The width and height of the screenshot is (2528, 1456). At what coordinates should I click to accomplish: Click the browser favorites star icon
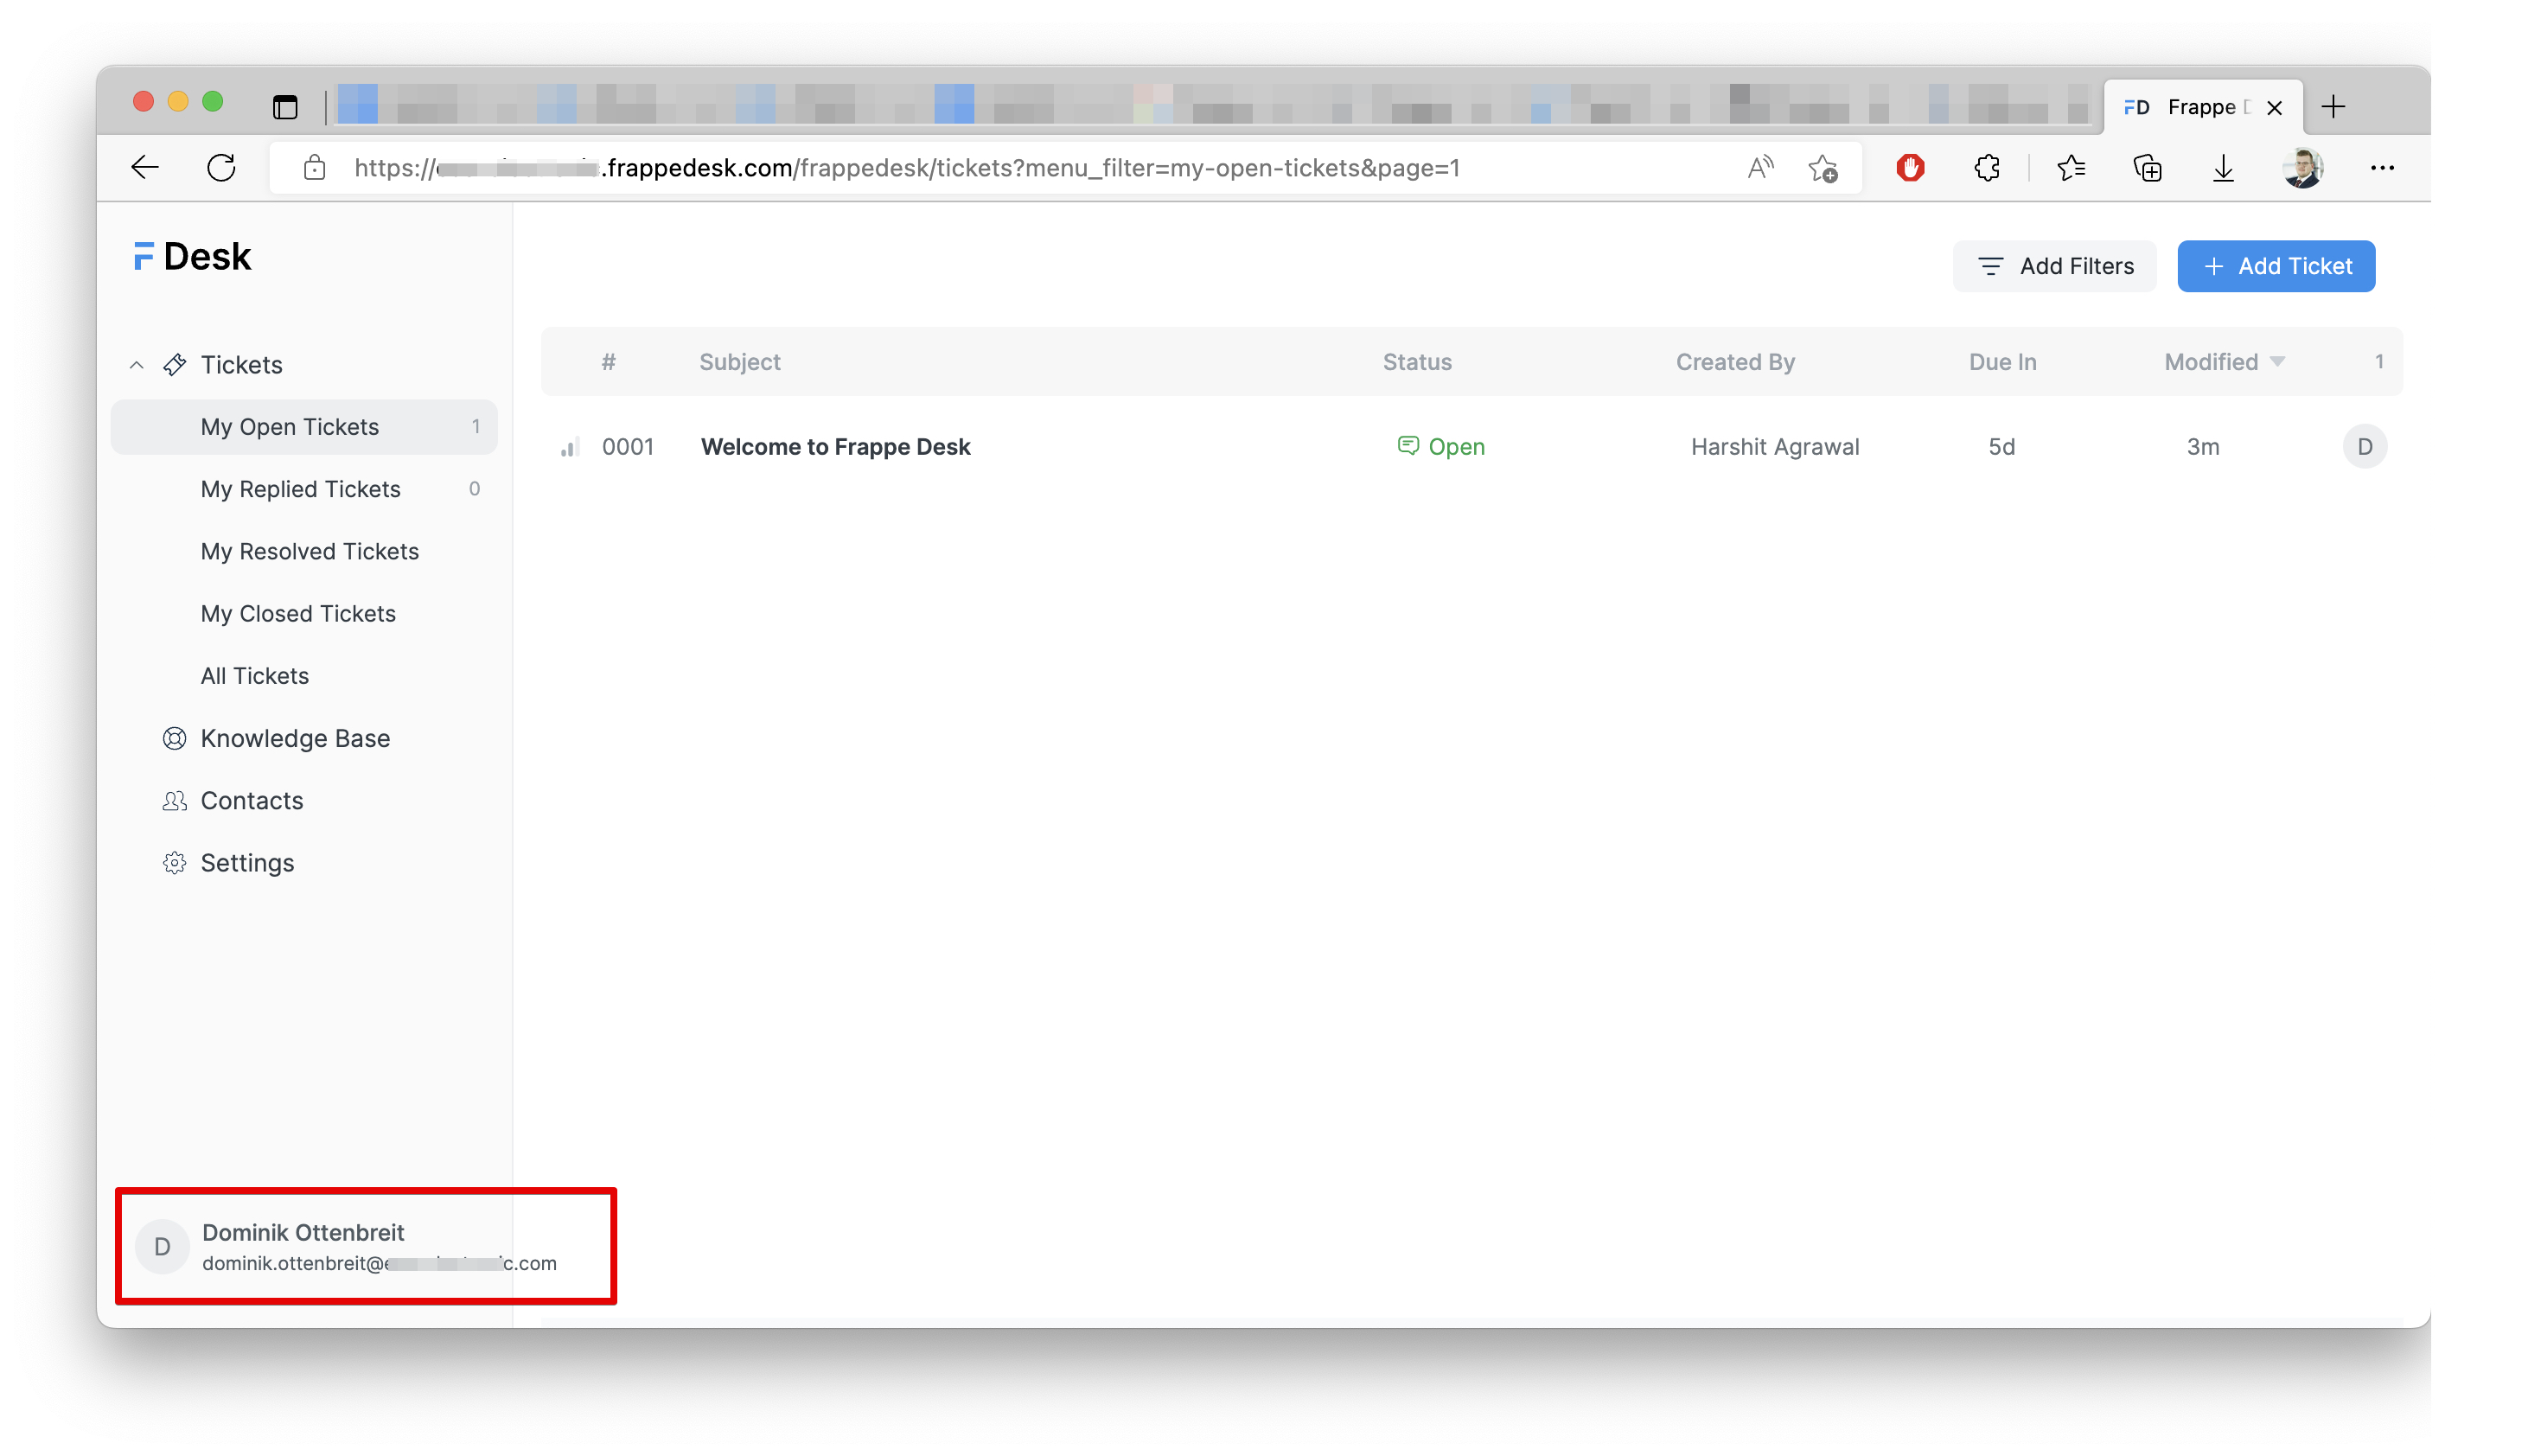pos(2071,168)
